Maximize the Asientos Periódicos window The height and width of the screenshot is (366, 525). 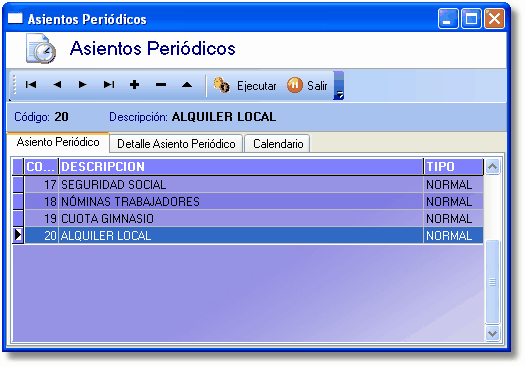(471, 18)
